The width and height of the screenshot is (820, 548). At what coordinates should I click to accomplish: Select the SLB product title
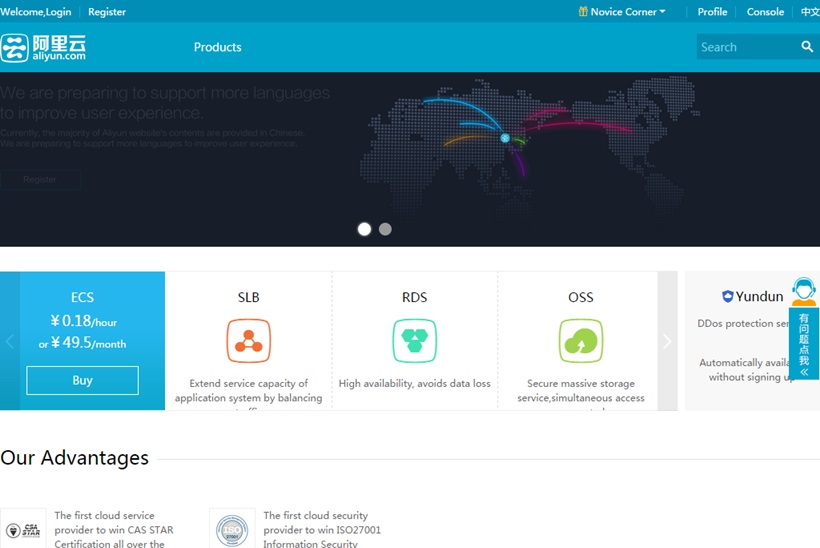pyautogui.click(x=248, y=297)
